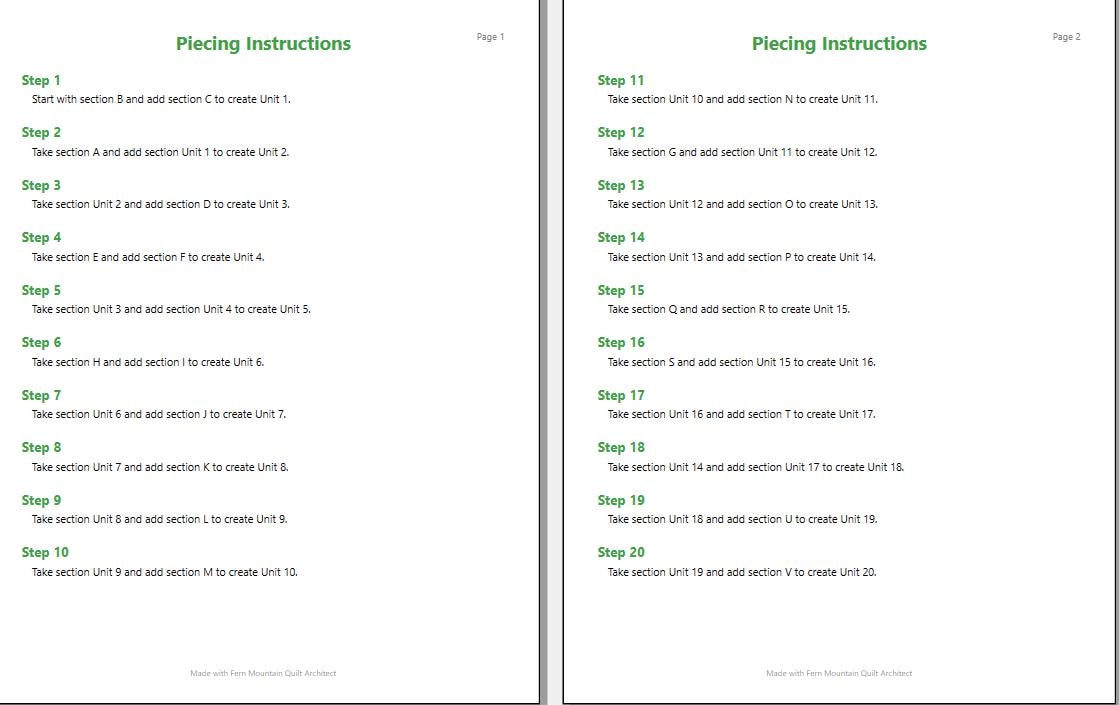1119x705 pixels.
Task: Click the Piecing Instructions title on Page 2
Action: tap(839, 44)
